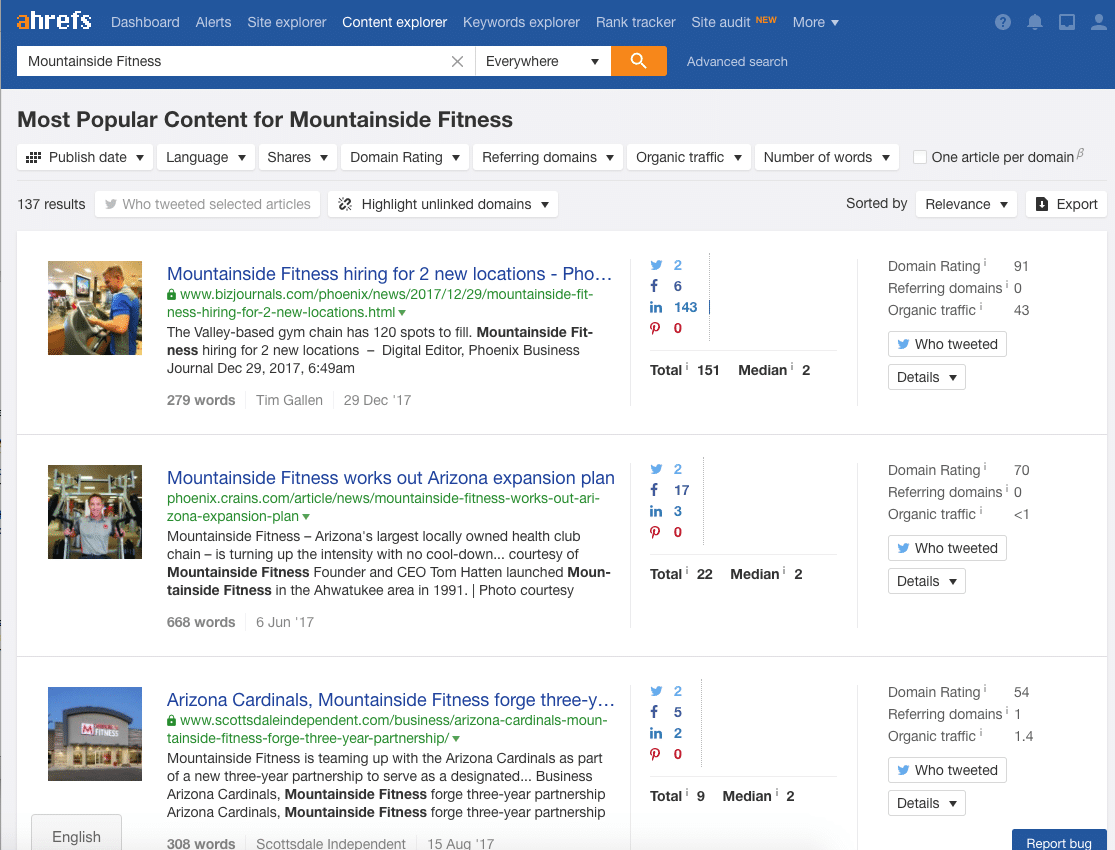
Task: Expand the Everywhere search scope dropdown
Action: point(542,61)
